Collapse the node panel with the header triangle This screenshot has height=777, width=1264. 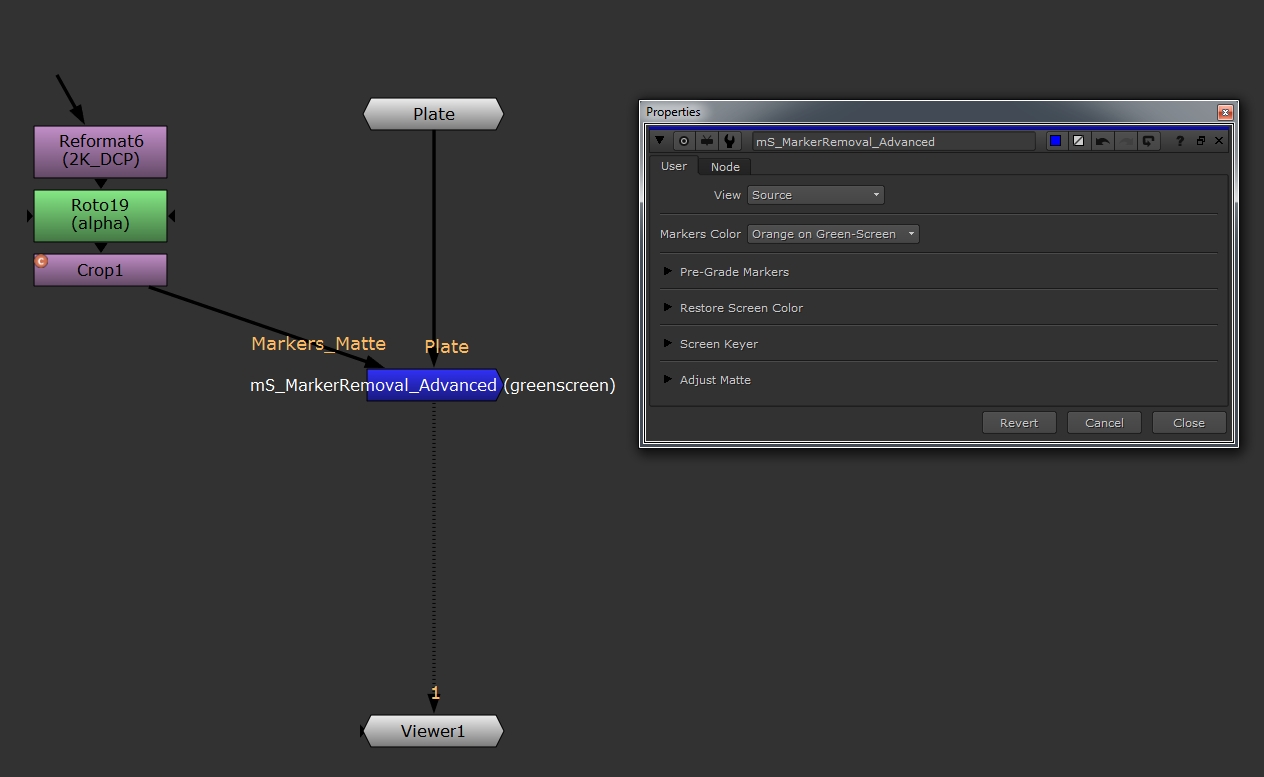(660, 141)
